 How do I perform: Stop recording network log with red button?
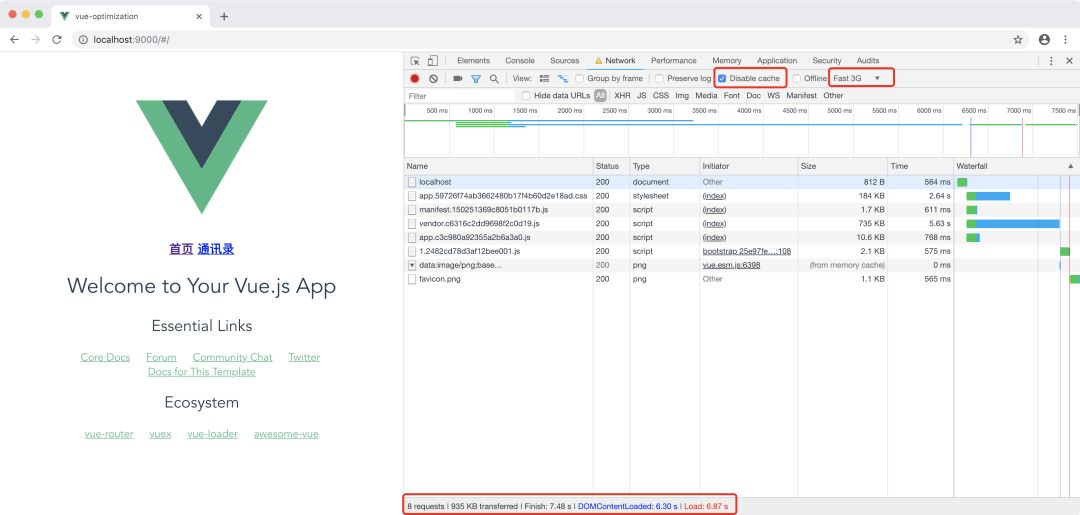pos(415,78)
